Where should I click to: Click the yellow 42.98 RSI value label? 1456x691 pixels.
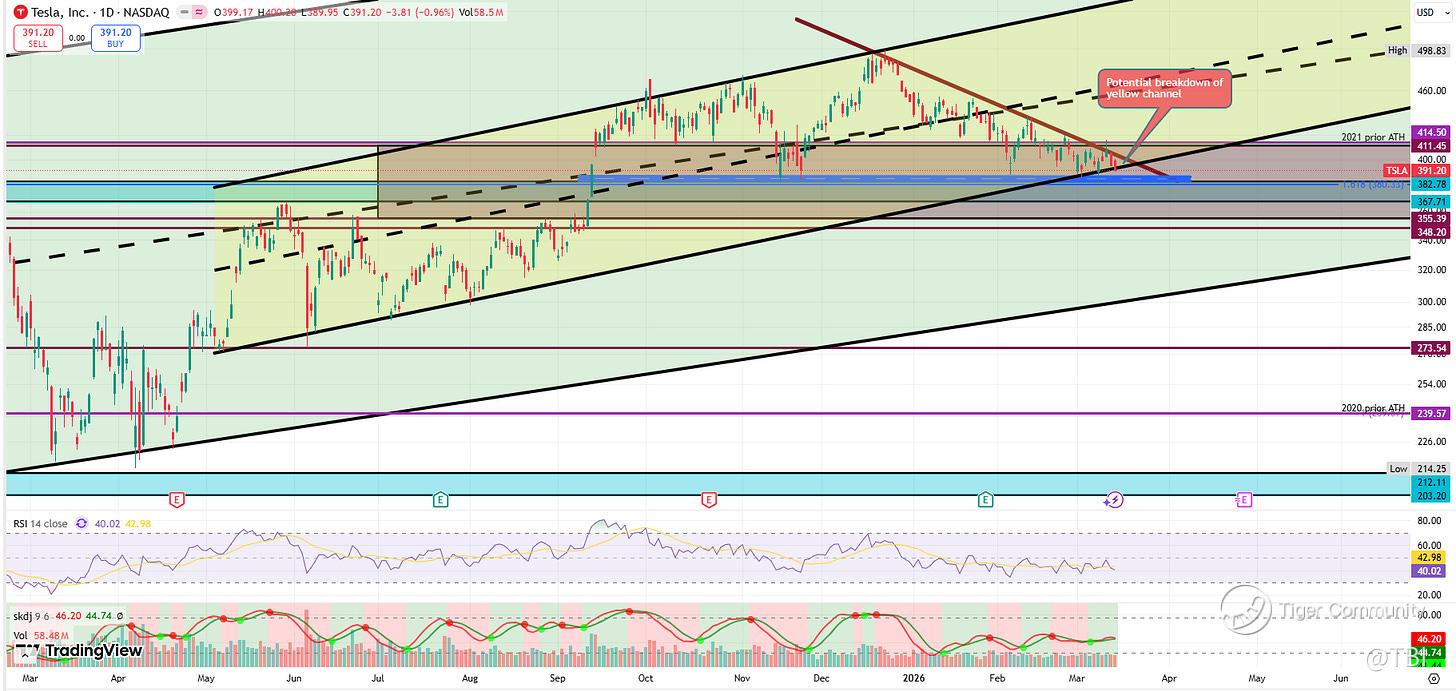pyautogui.click(x=1429, y=557)
